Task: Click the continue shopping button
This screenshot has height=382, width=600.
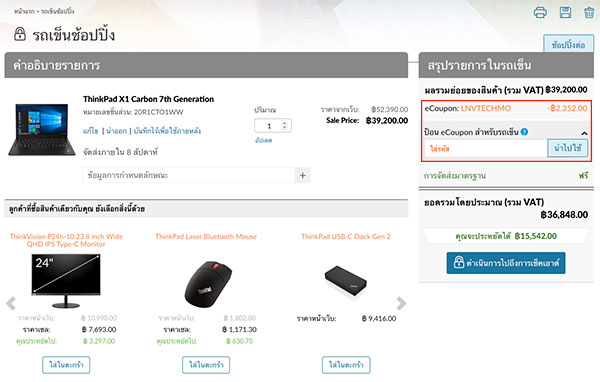Action: [x=568, y=44]
